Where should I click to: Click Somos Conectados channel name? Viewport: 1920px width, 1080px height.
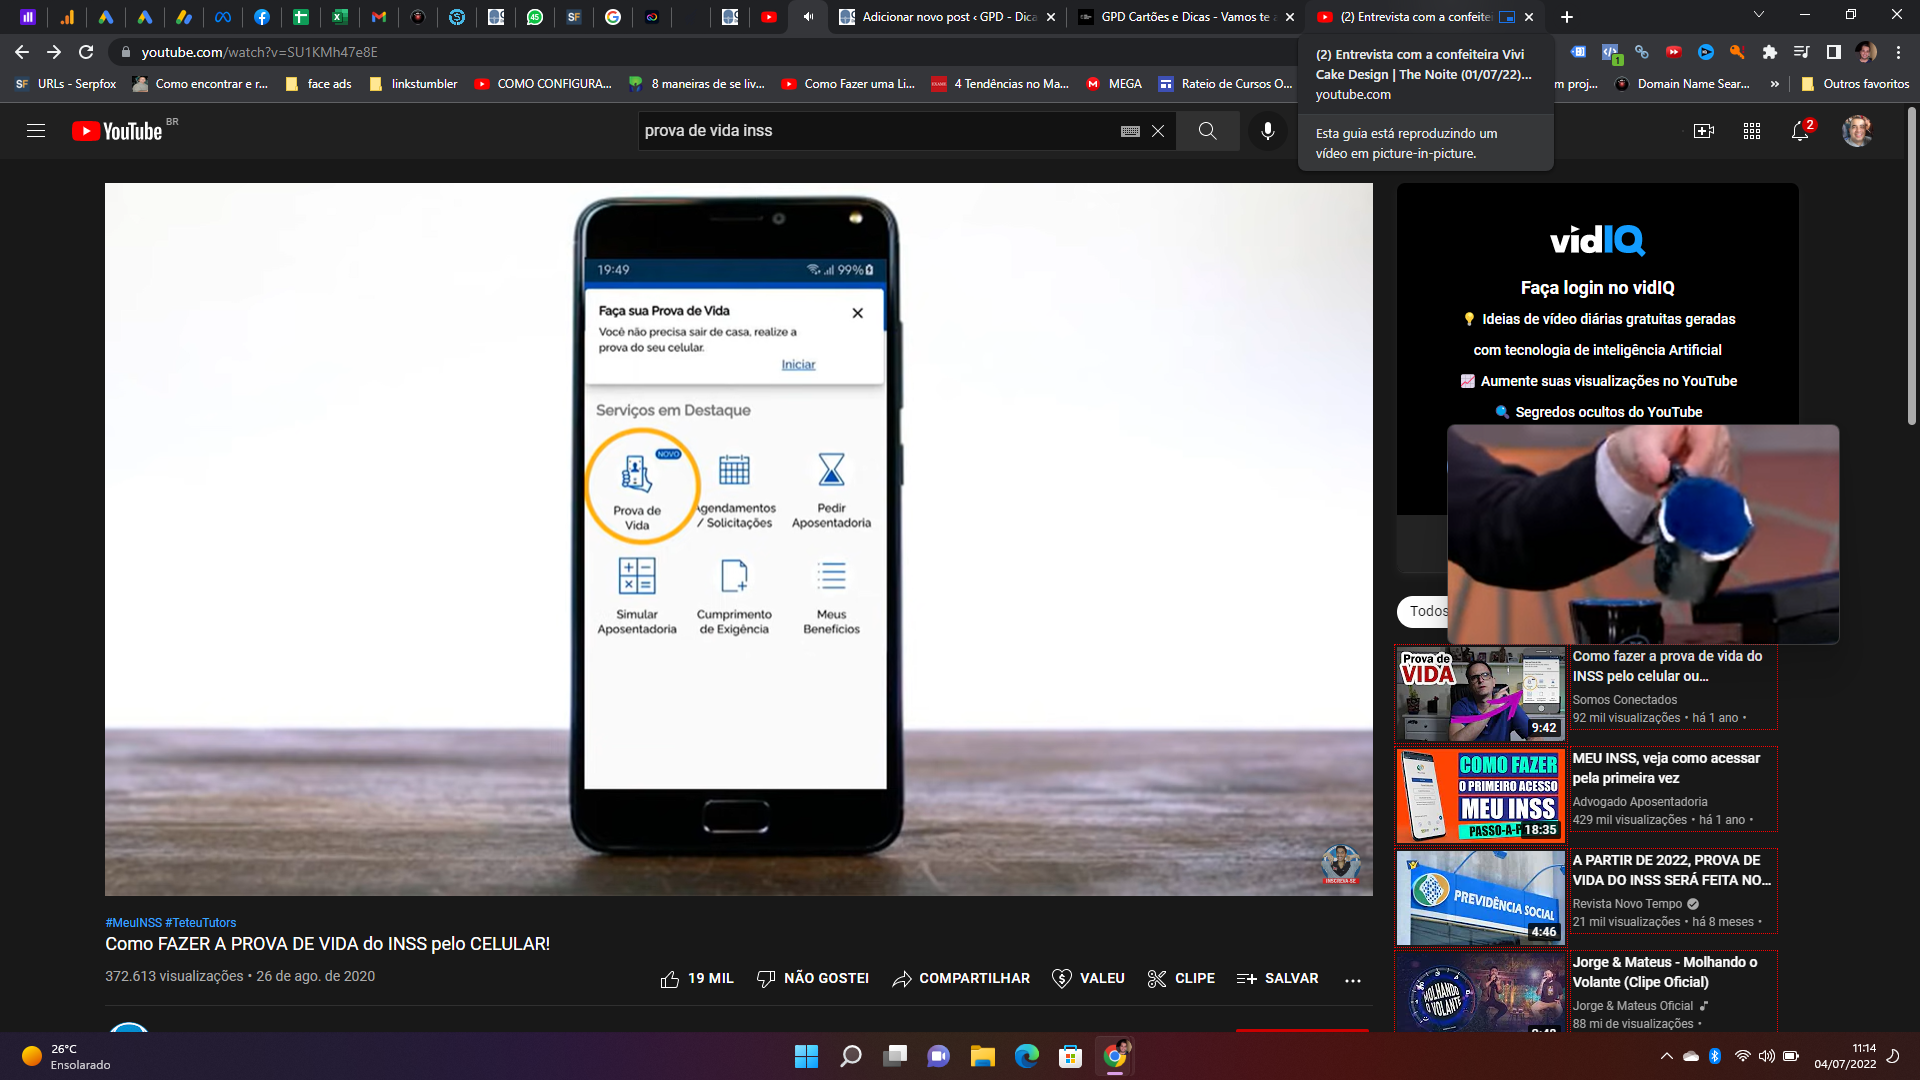[x=1624, y=700]
